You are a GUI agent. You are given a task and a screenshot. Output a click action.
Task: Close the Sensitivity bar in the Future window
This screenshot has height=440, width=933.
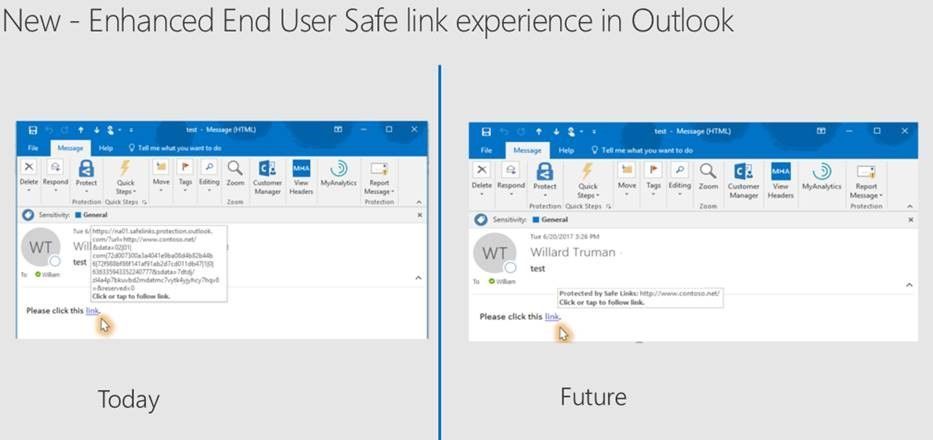click(x=910, y=220)
